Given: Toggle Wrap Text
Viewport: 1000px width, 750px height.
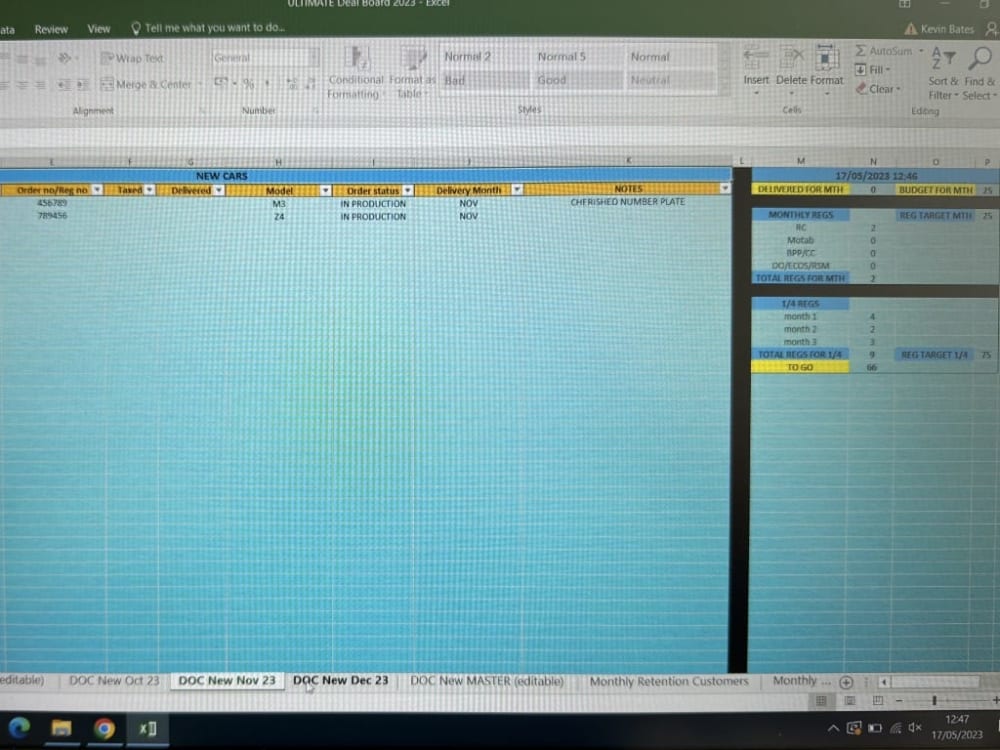Looking at the screenshot, I should click(x=133, y=58).
